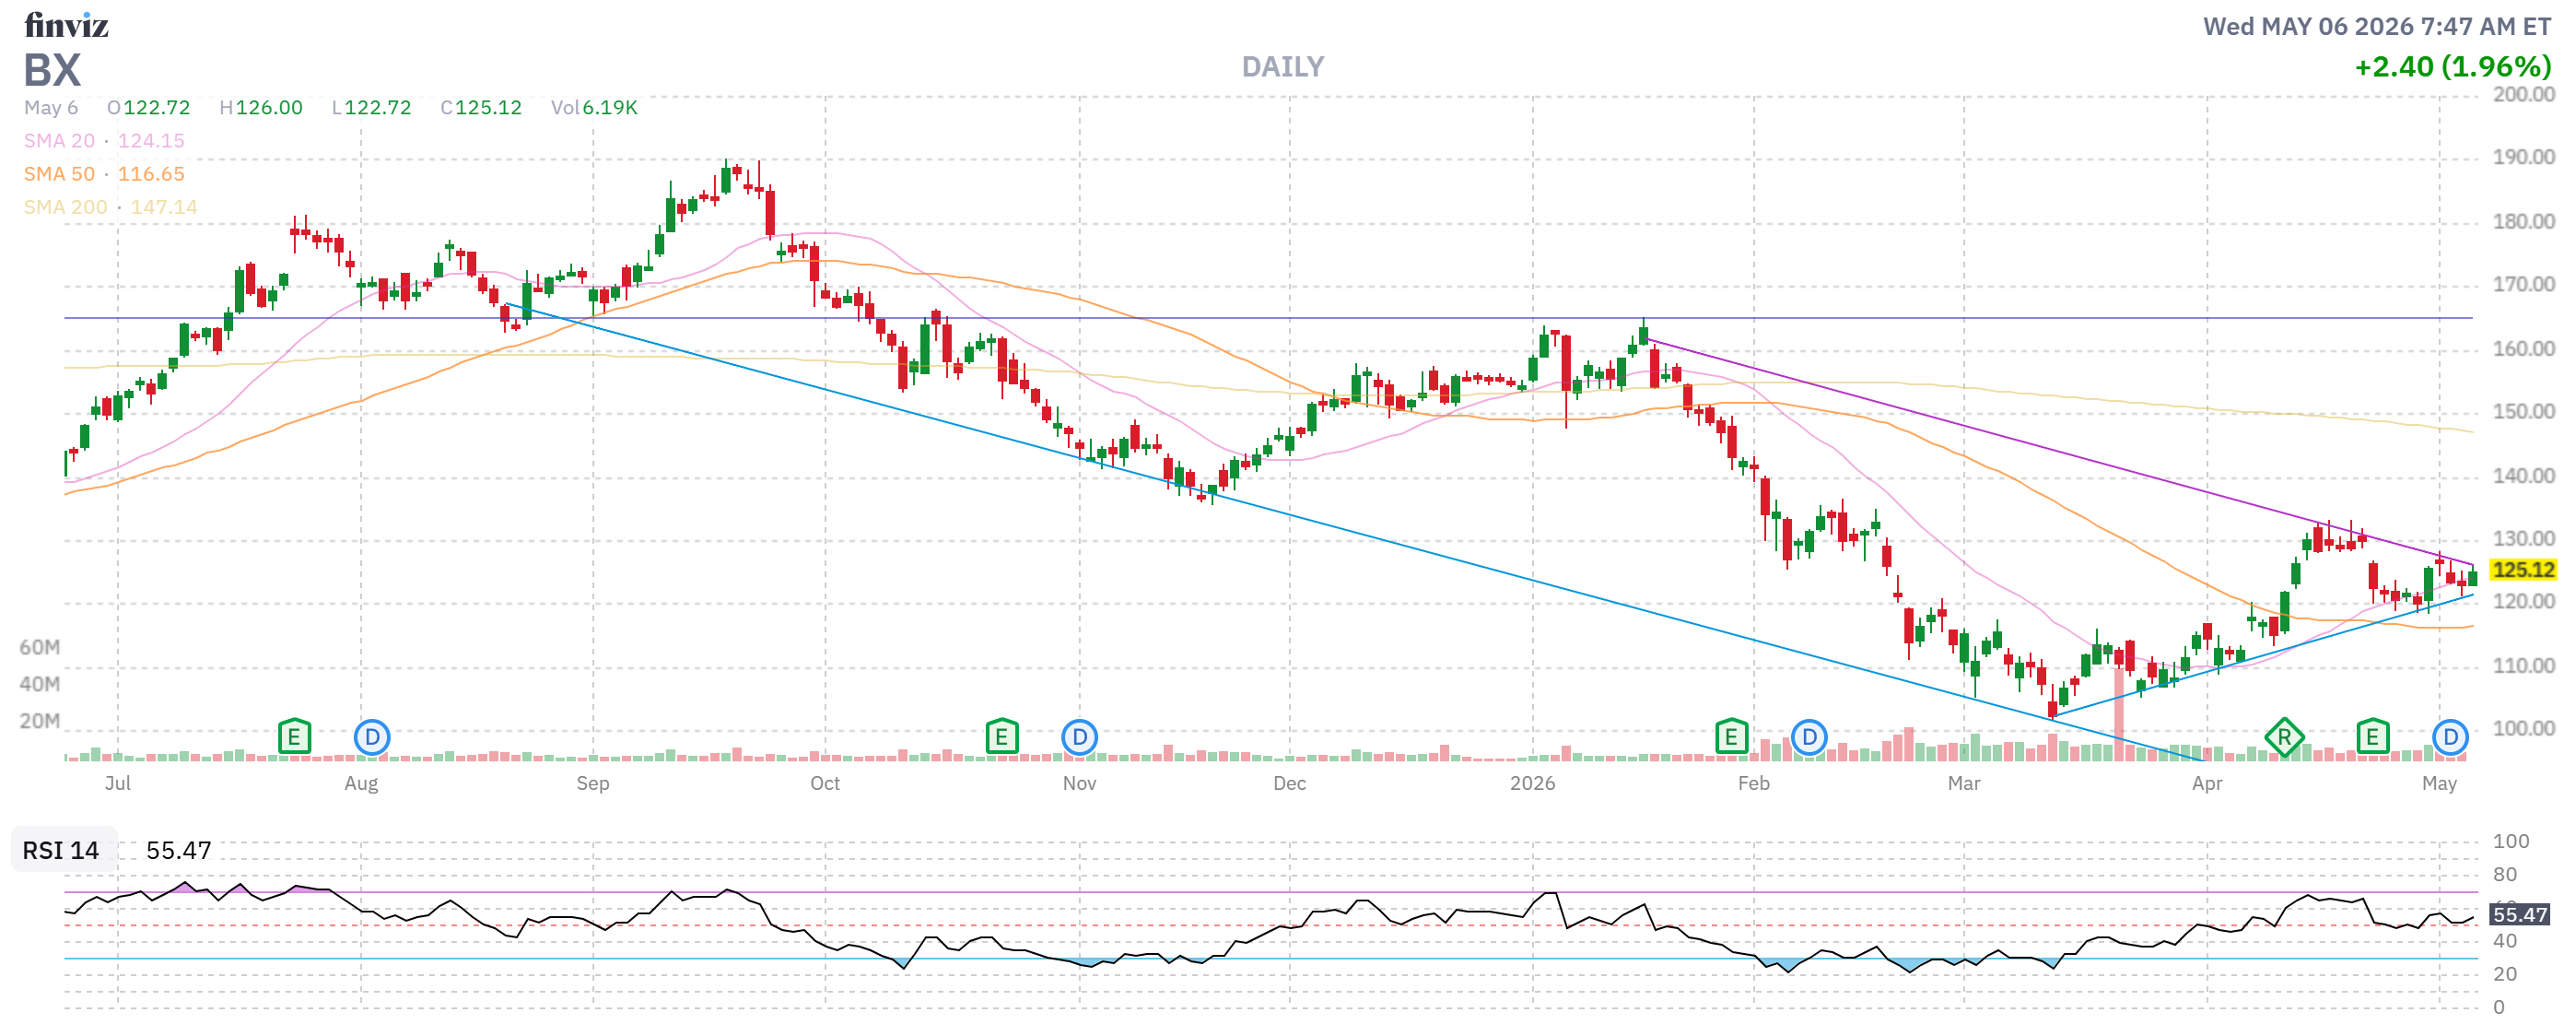Image resolution: width=2576 pixels, height=1036 pixels.
Task: Click the RSI axis label 0
Action: (x=2499, y=1007)
